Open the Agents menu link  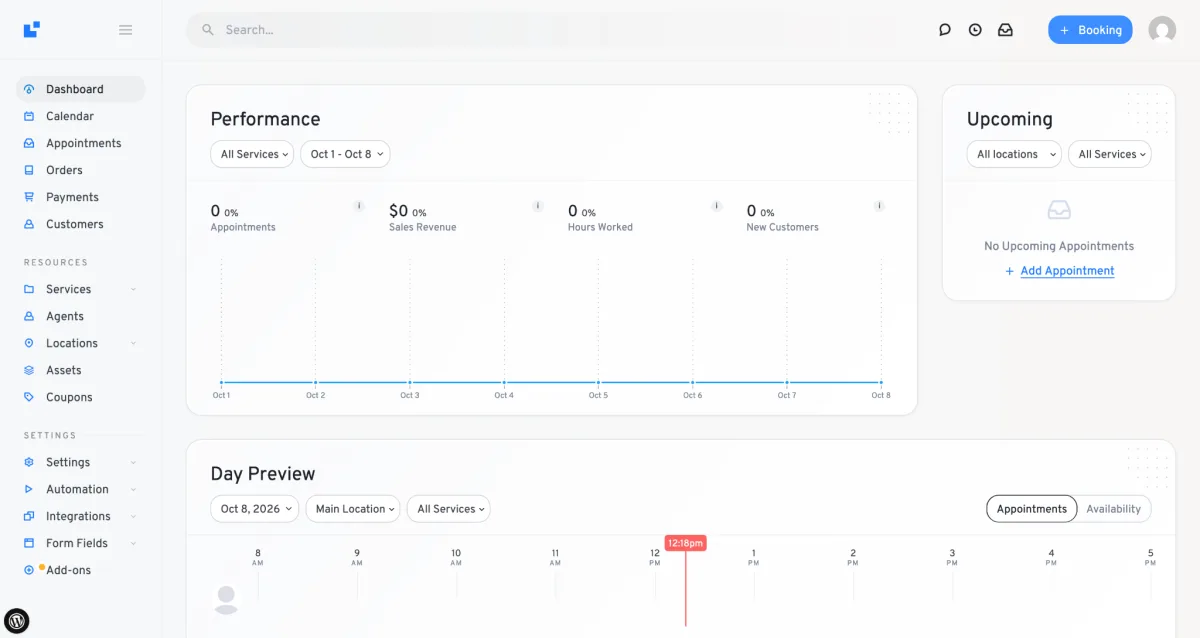point(80,316)
